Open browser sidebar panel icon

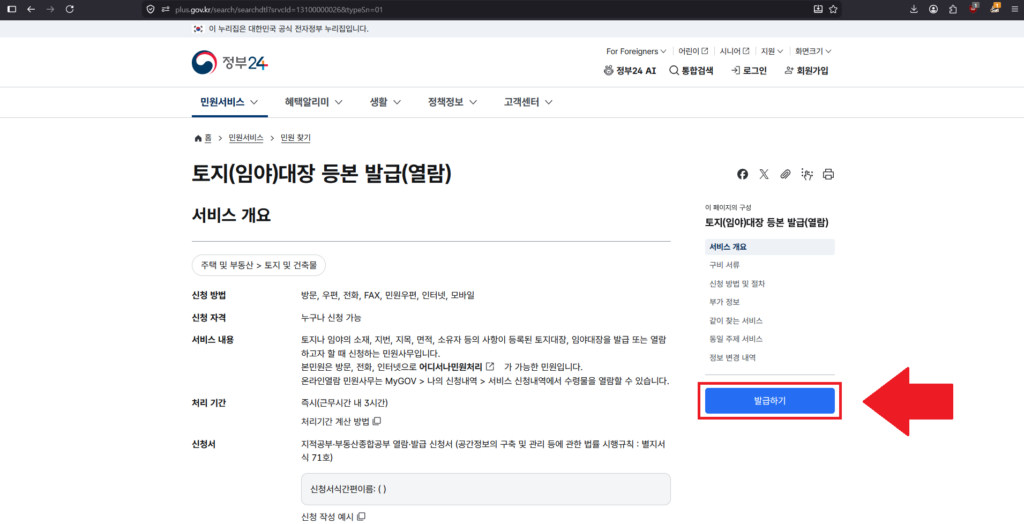point(11,9)
